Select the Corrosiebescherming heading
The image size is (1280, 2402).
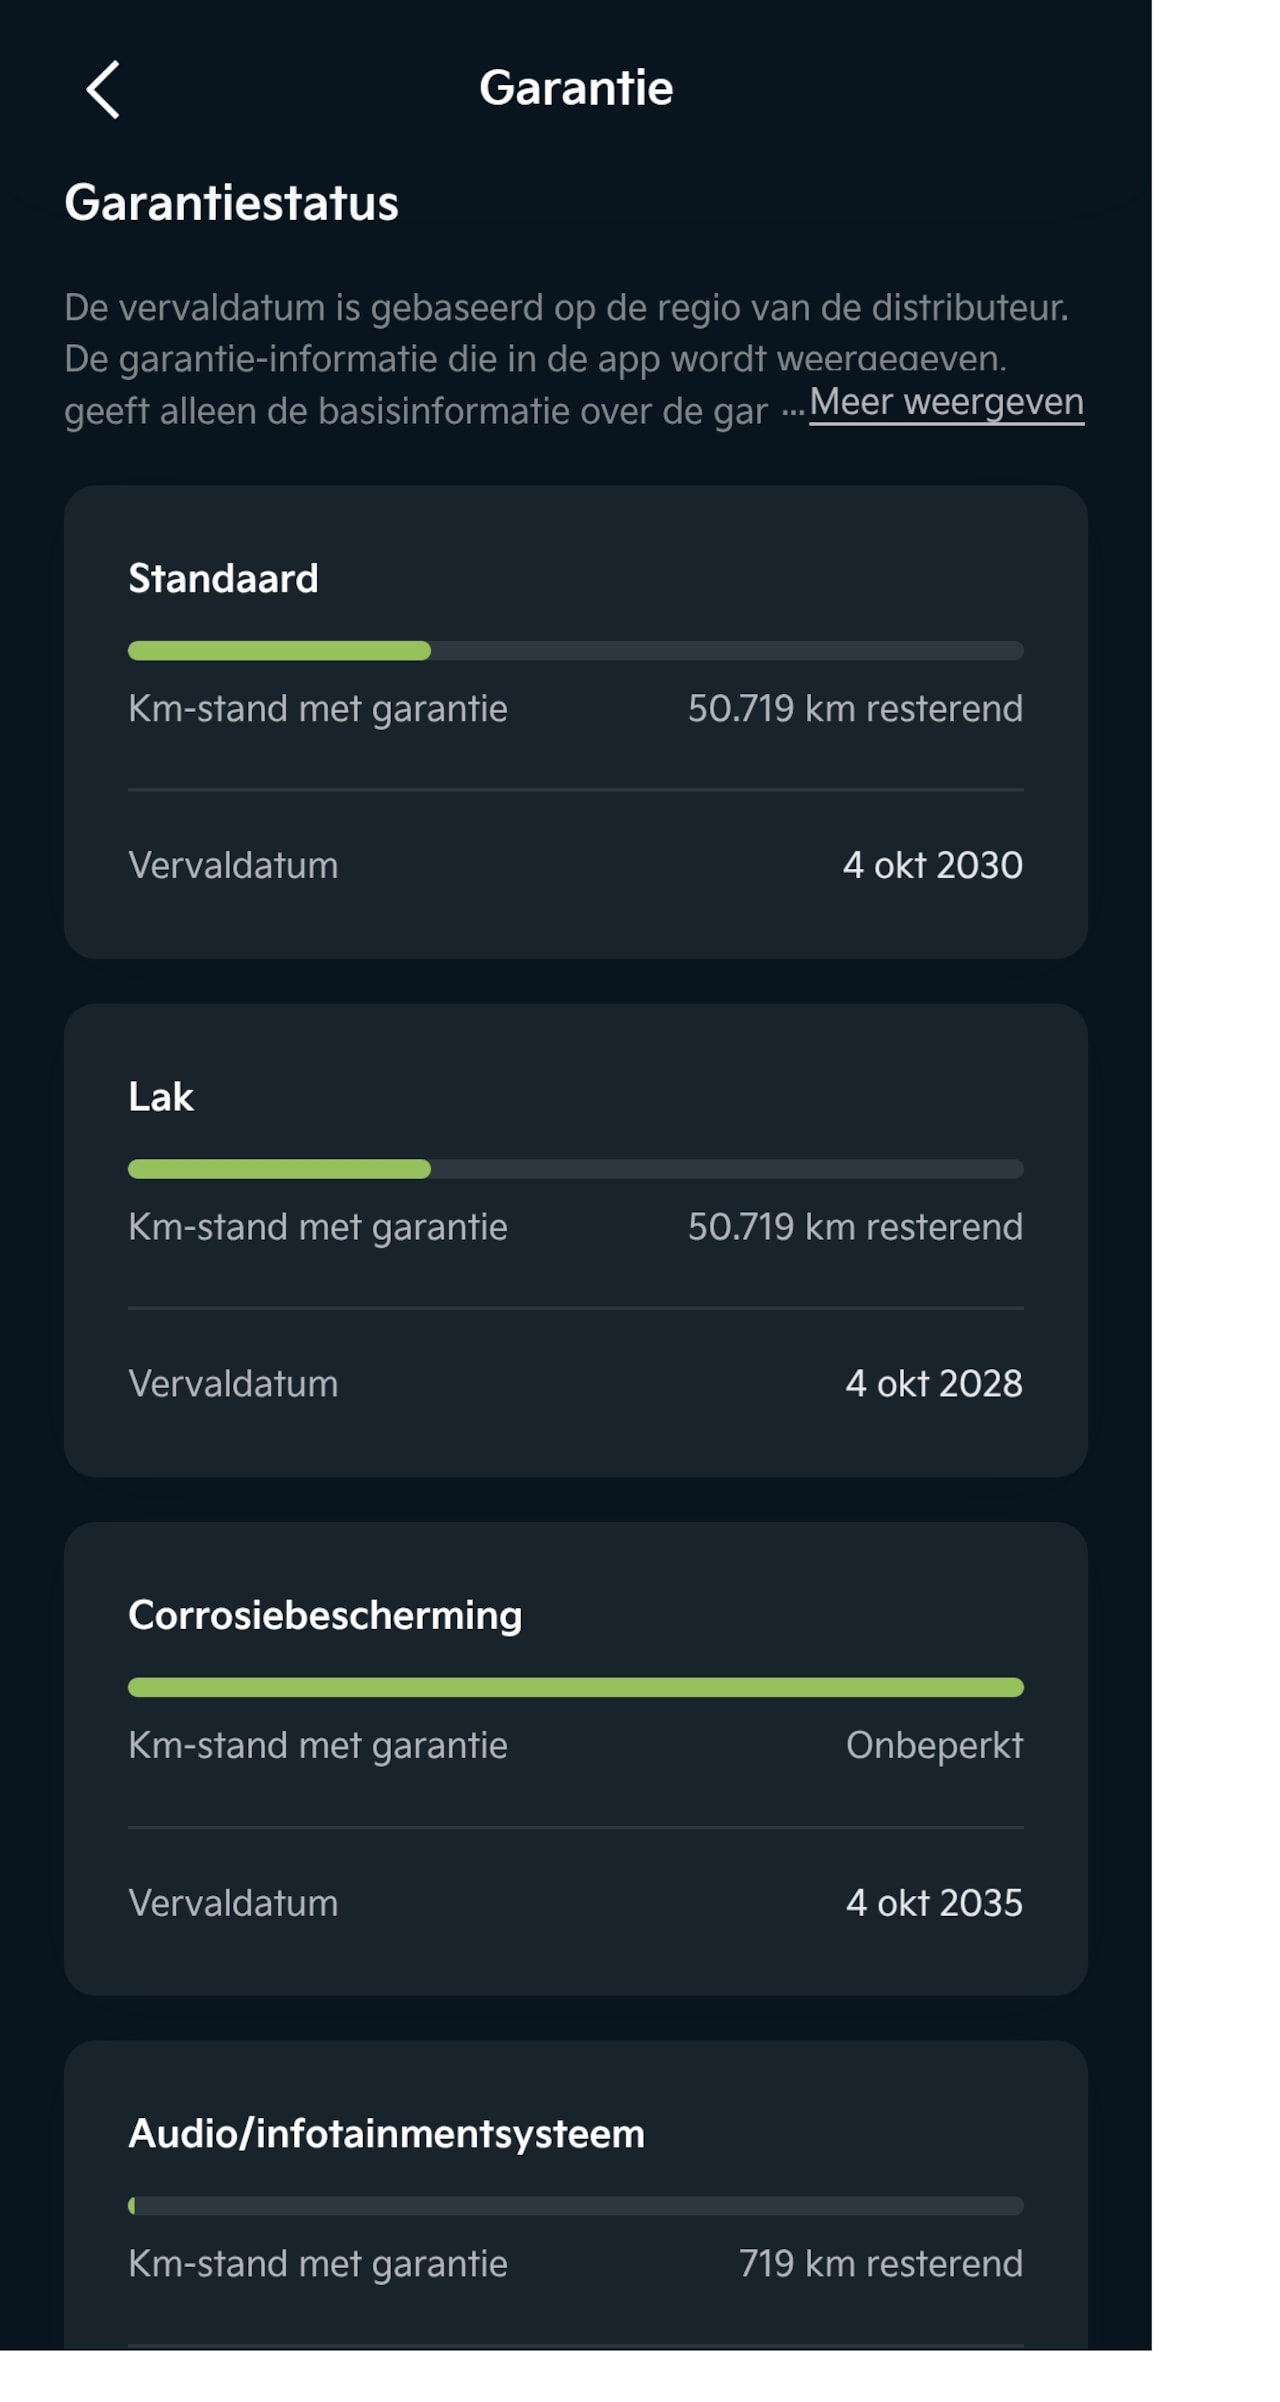pos(325,1615)
